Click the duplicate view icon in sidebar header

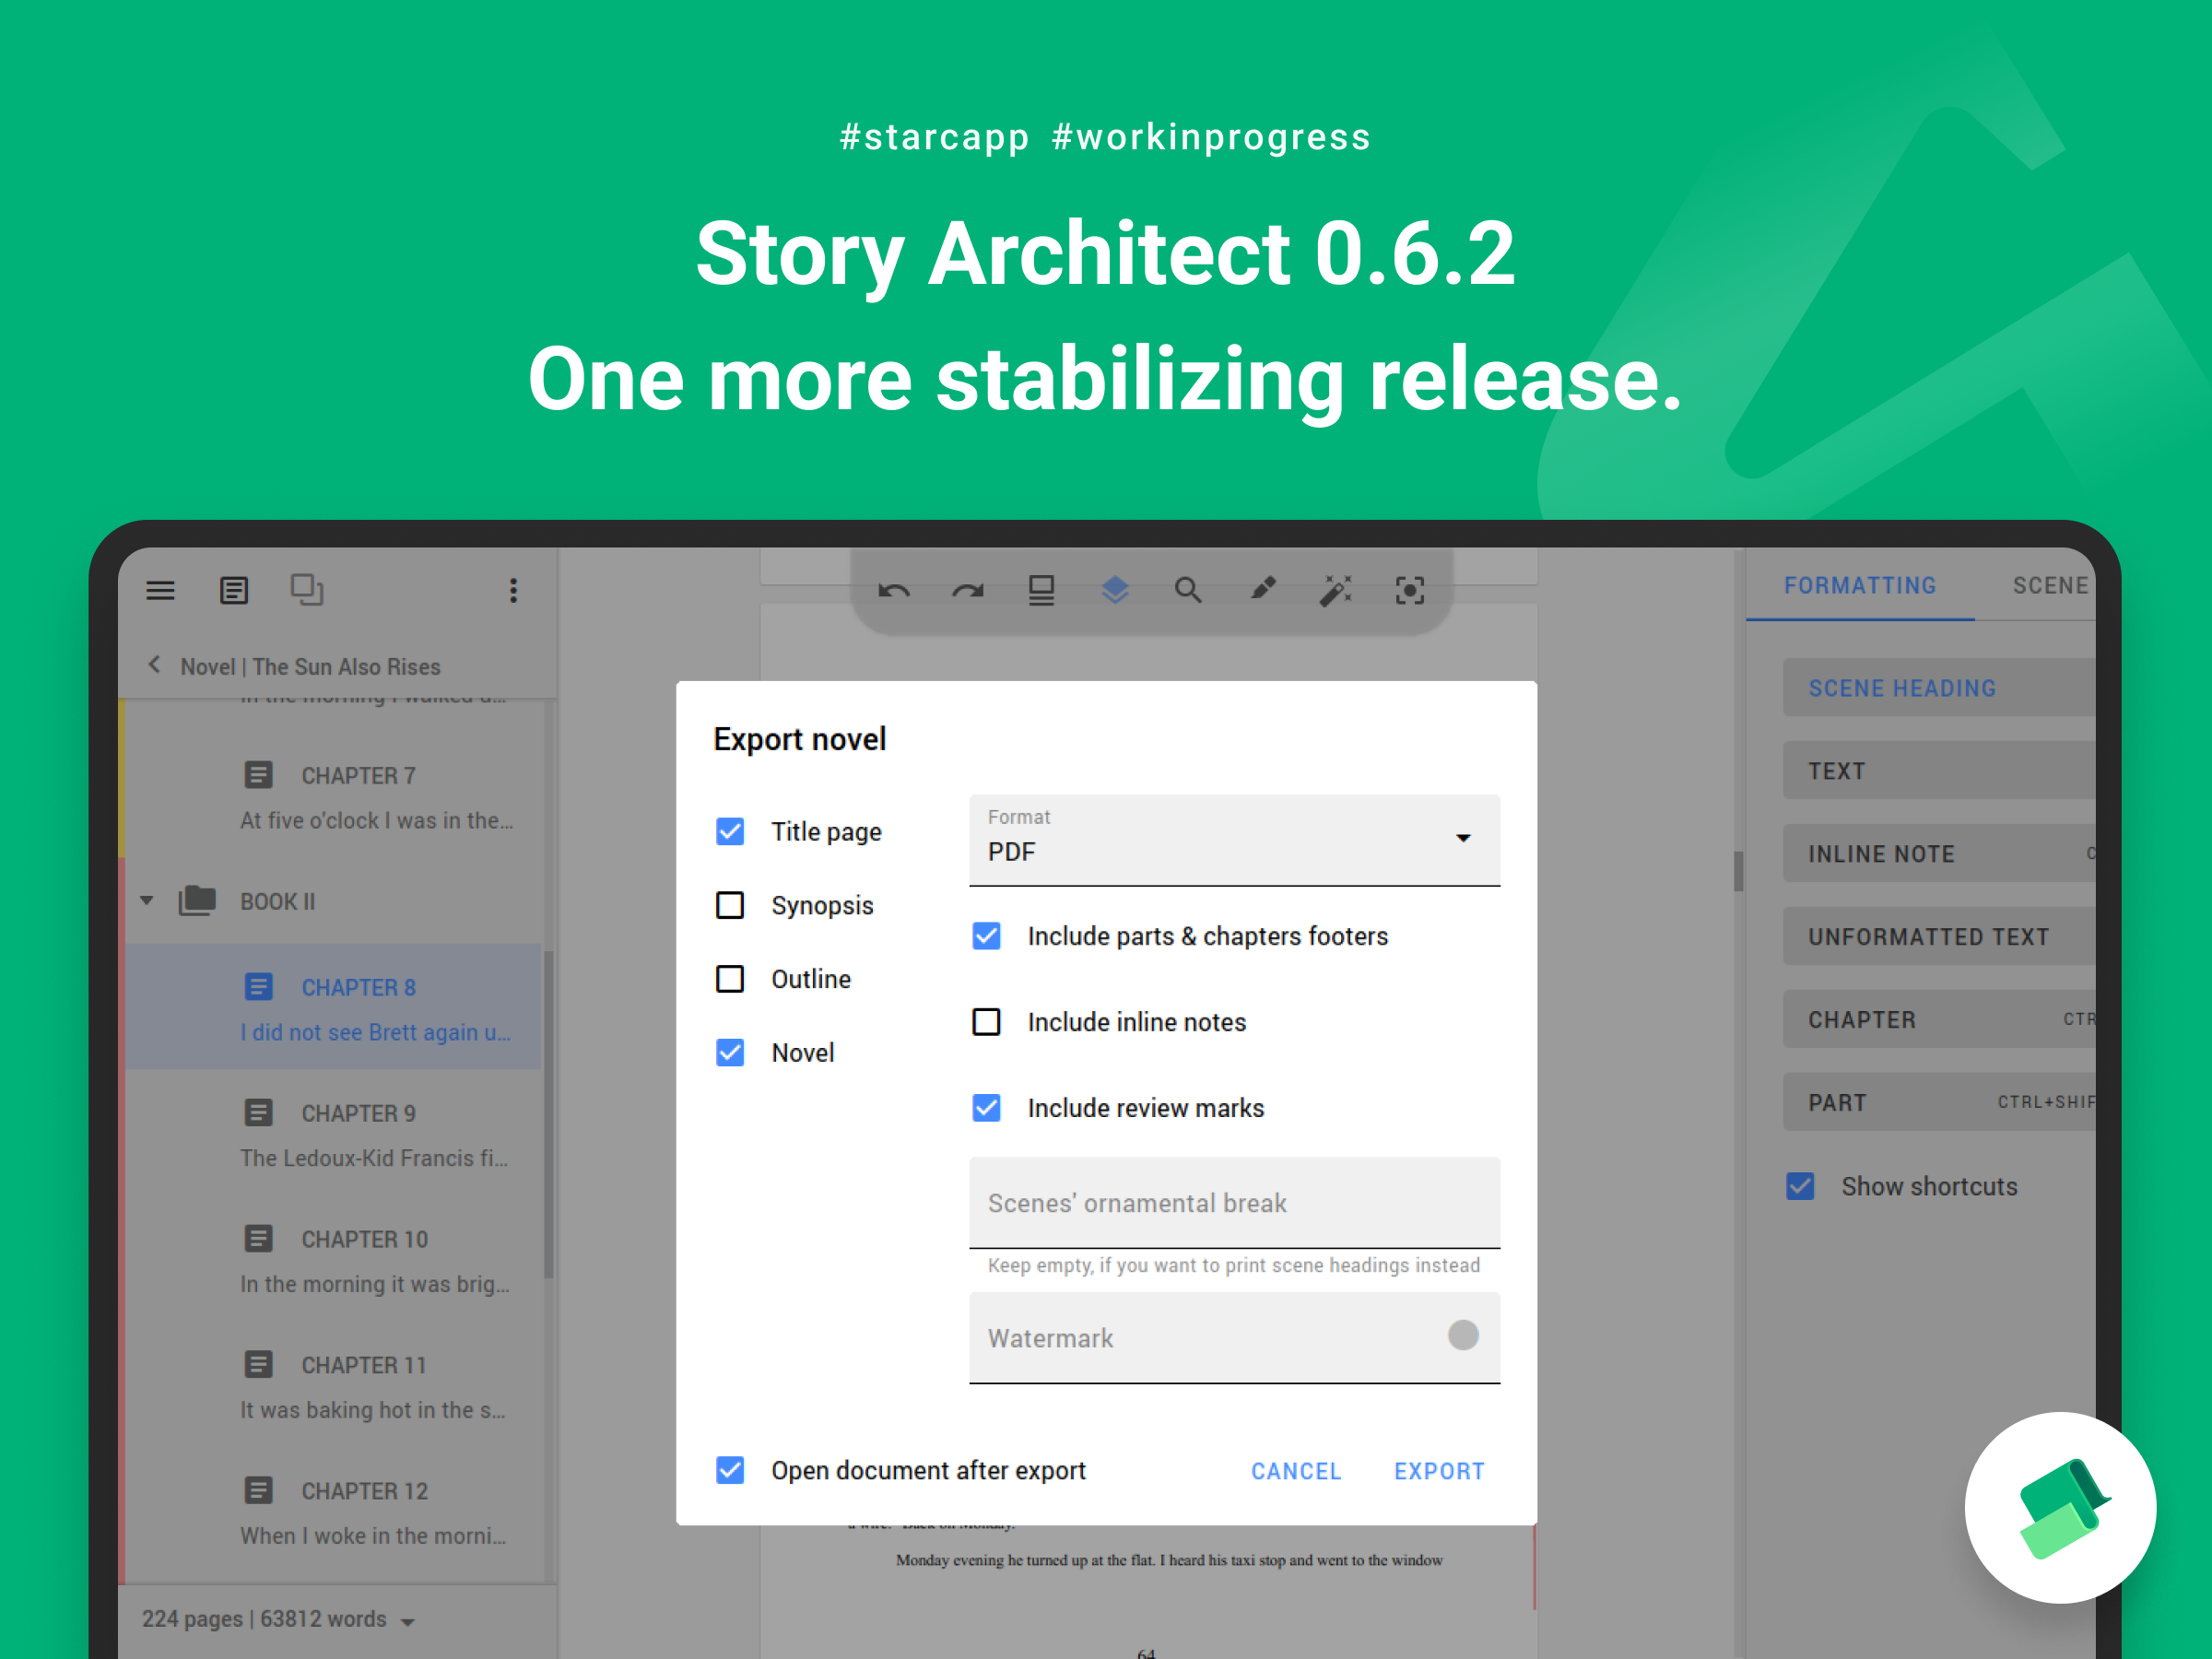click(307, 589)
